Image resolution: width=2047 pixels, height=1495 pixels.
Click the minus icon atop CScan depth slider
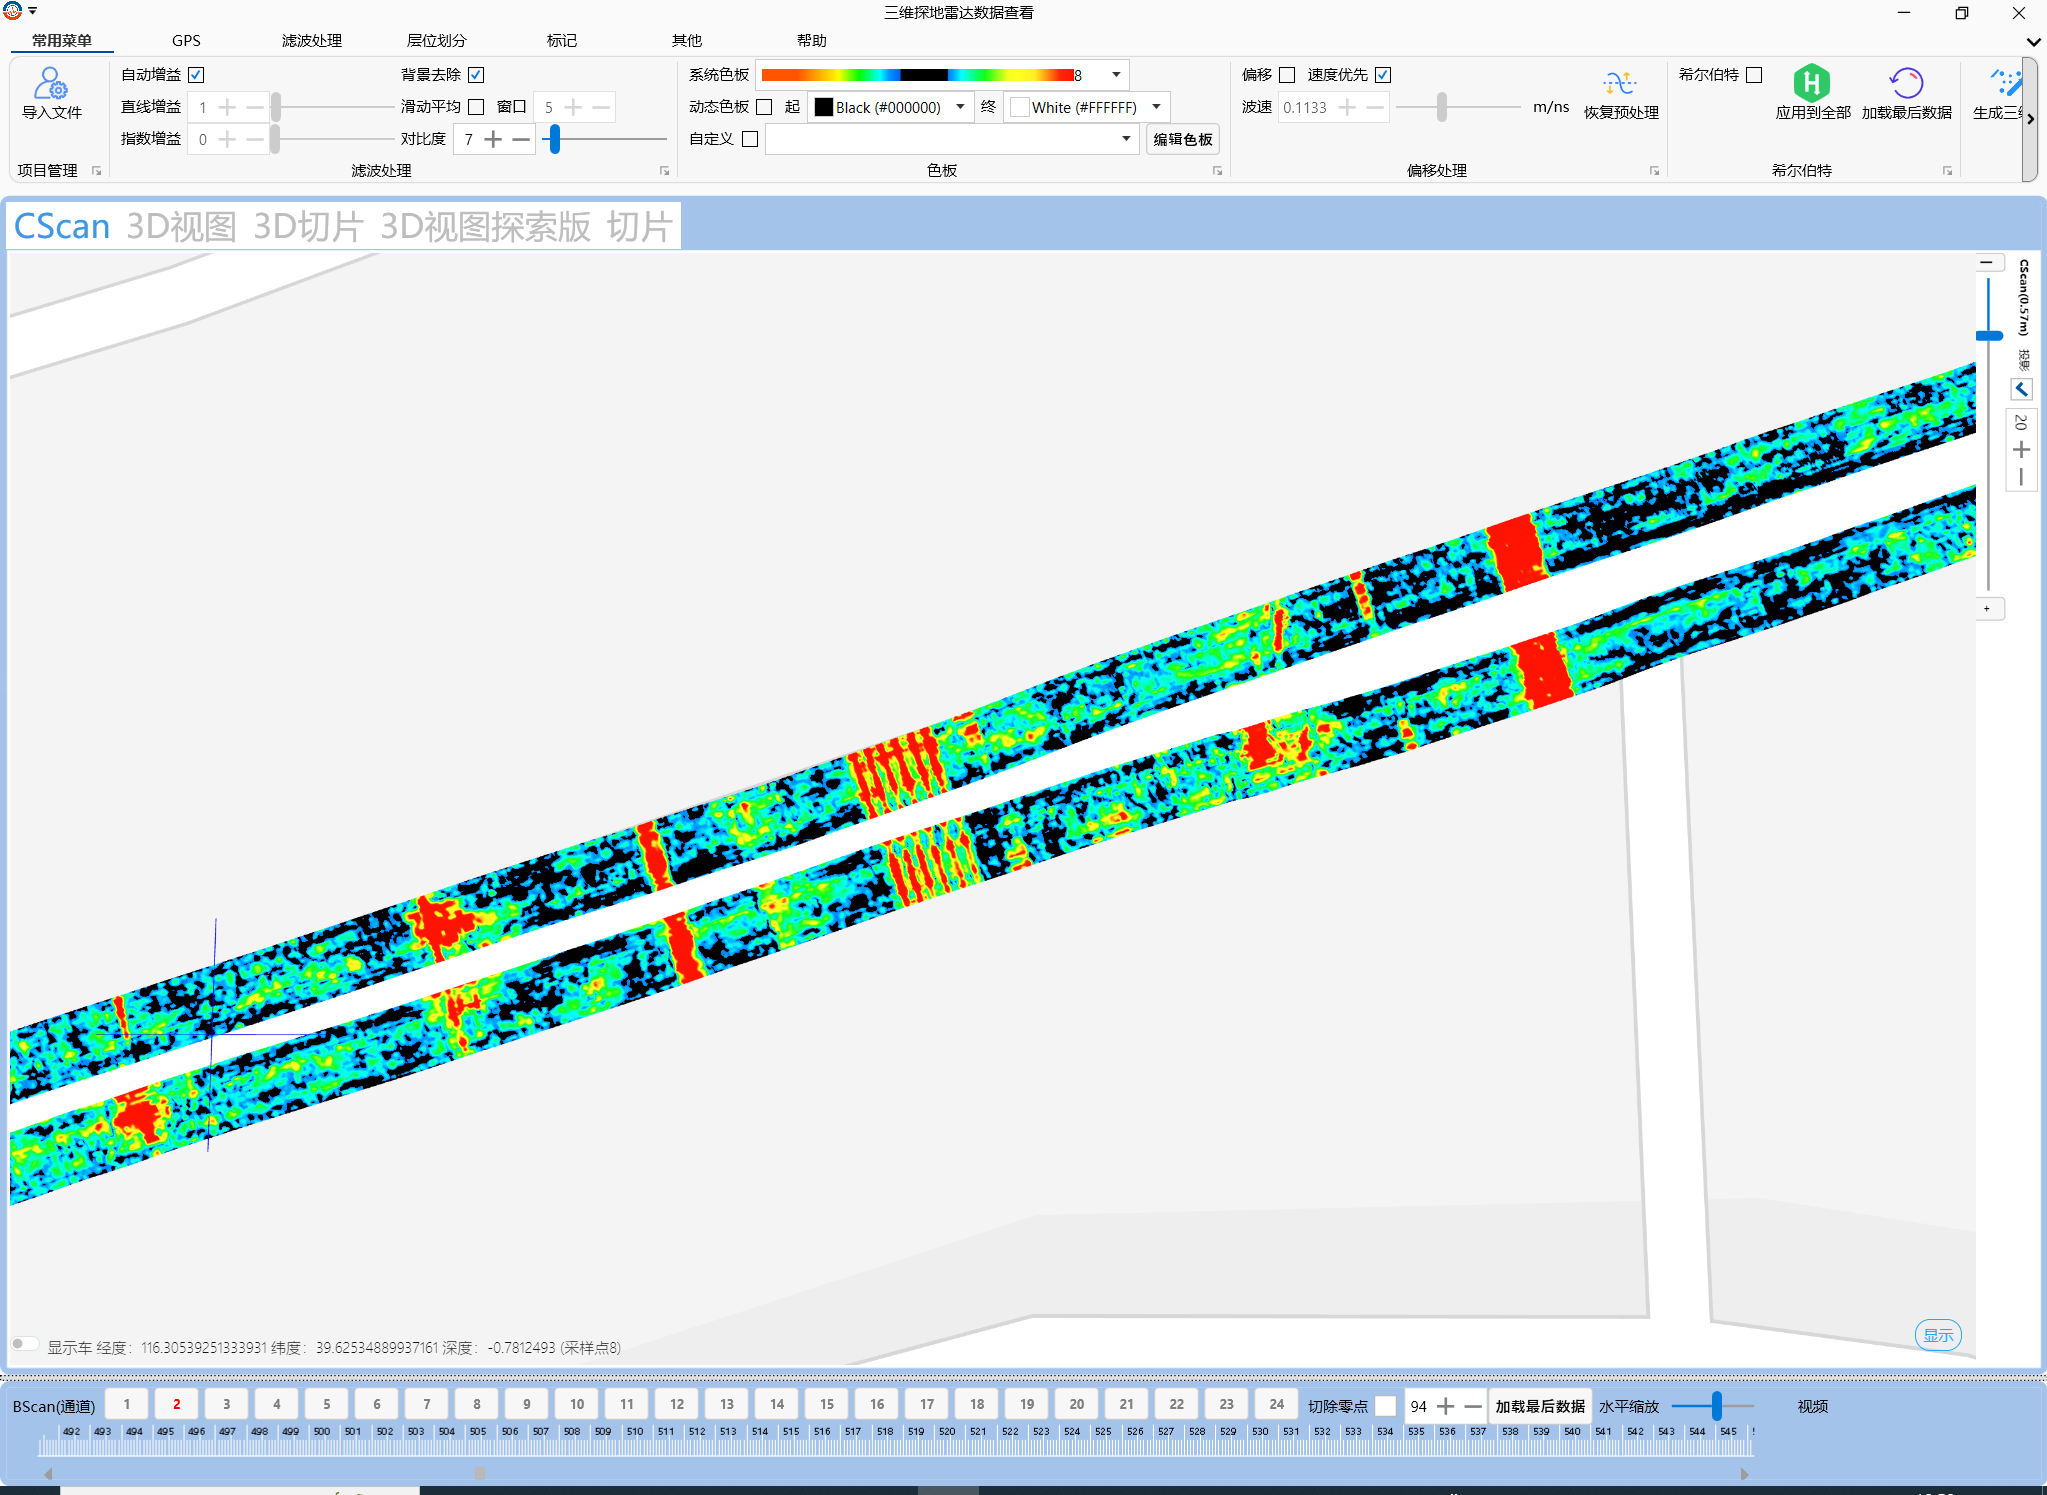[1987, 262]
